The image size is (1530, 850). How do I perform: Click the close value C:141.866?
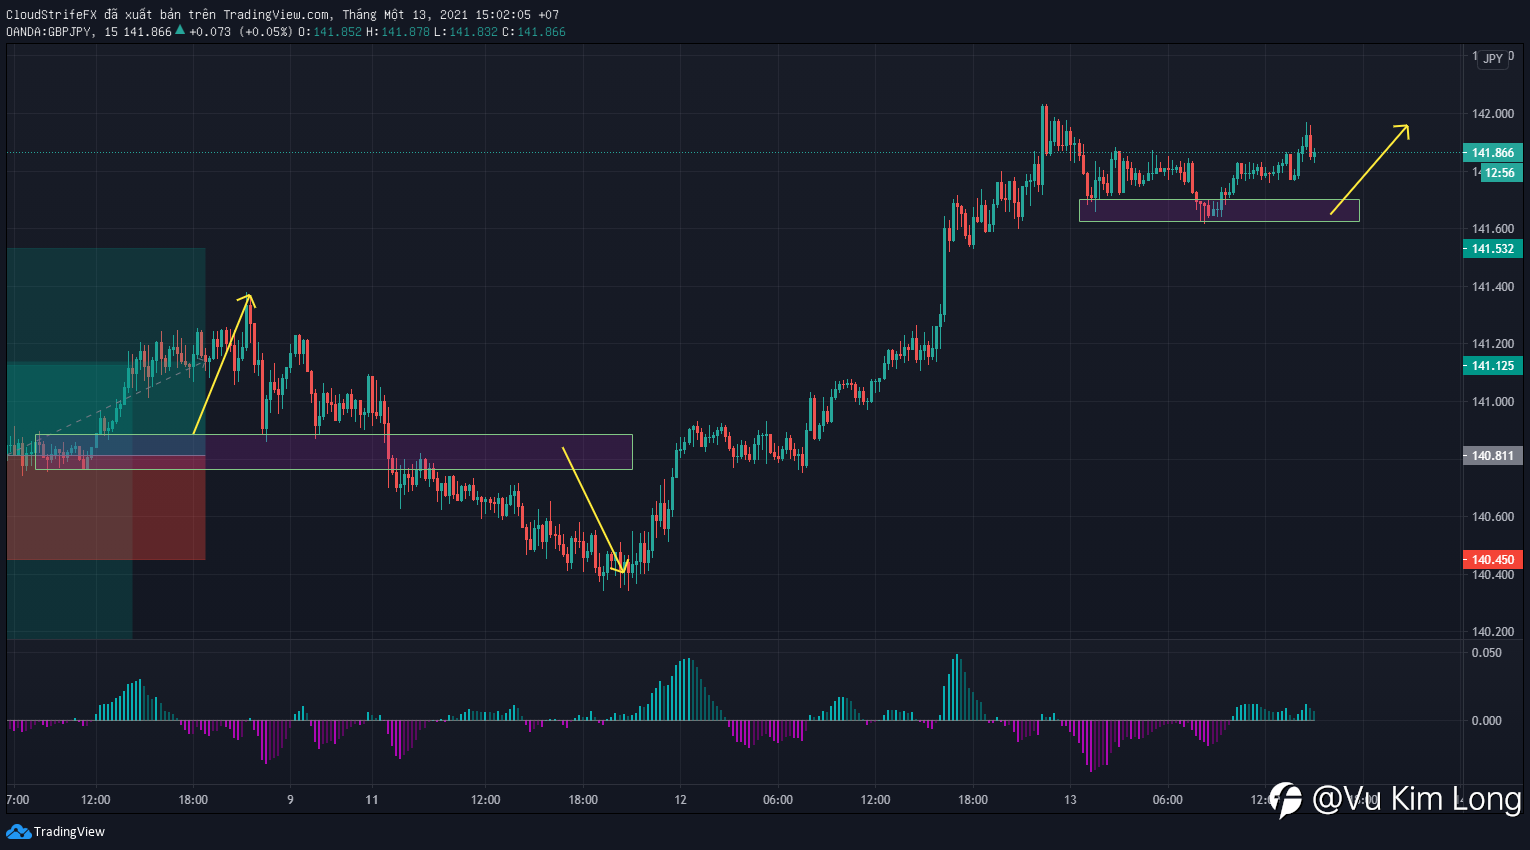(x=534, y=31)
